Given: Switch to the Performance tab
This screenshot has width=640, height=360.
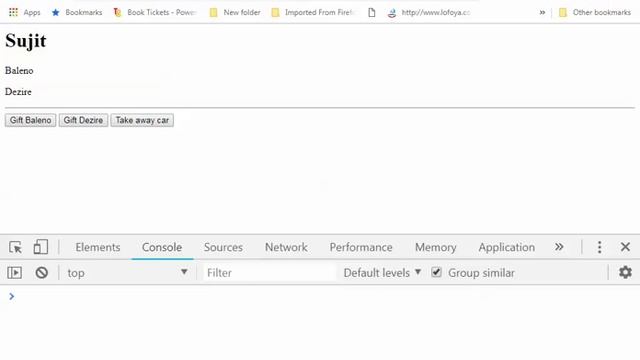Looking at the screenshot, I should [x=361, y=247].
